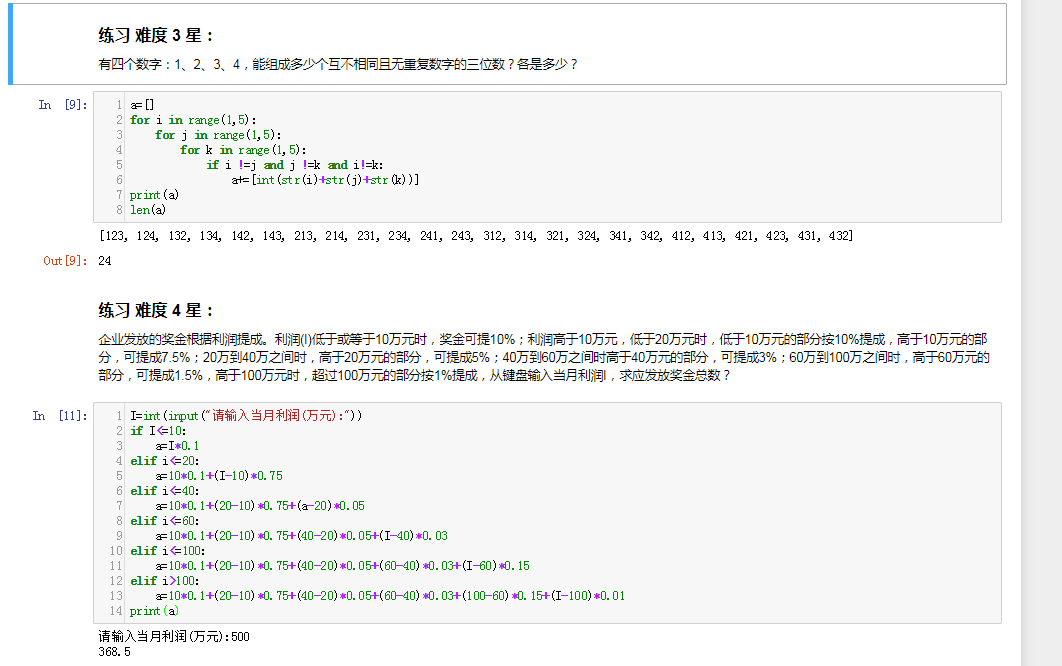Viewport: 1062px width, 666px height.
Task: Click line 'elif i<=60:'
Action: click(165, 520)
